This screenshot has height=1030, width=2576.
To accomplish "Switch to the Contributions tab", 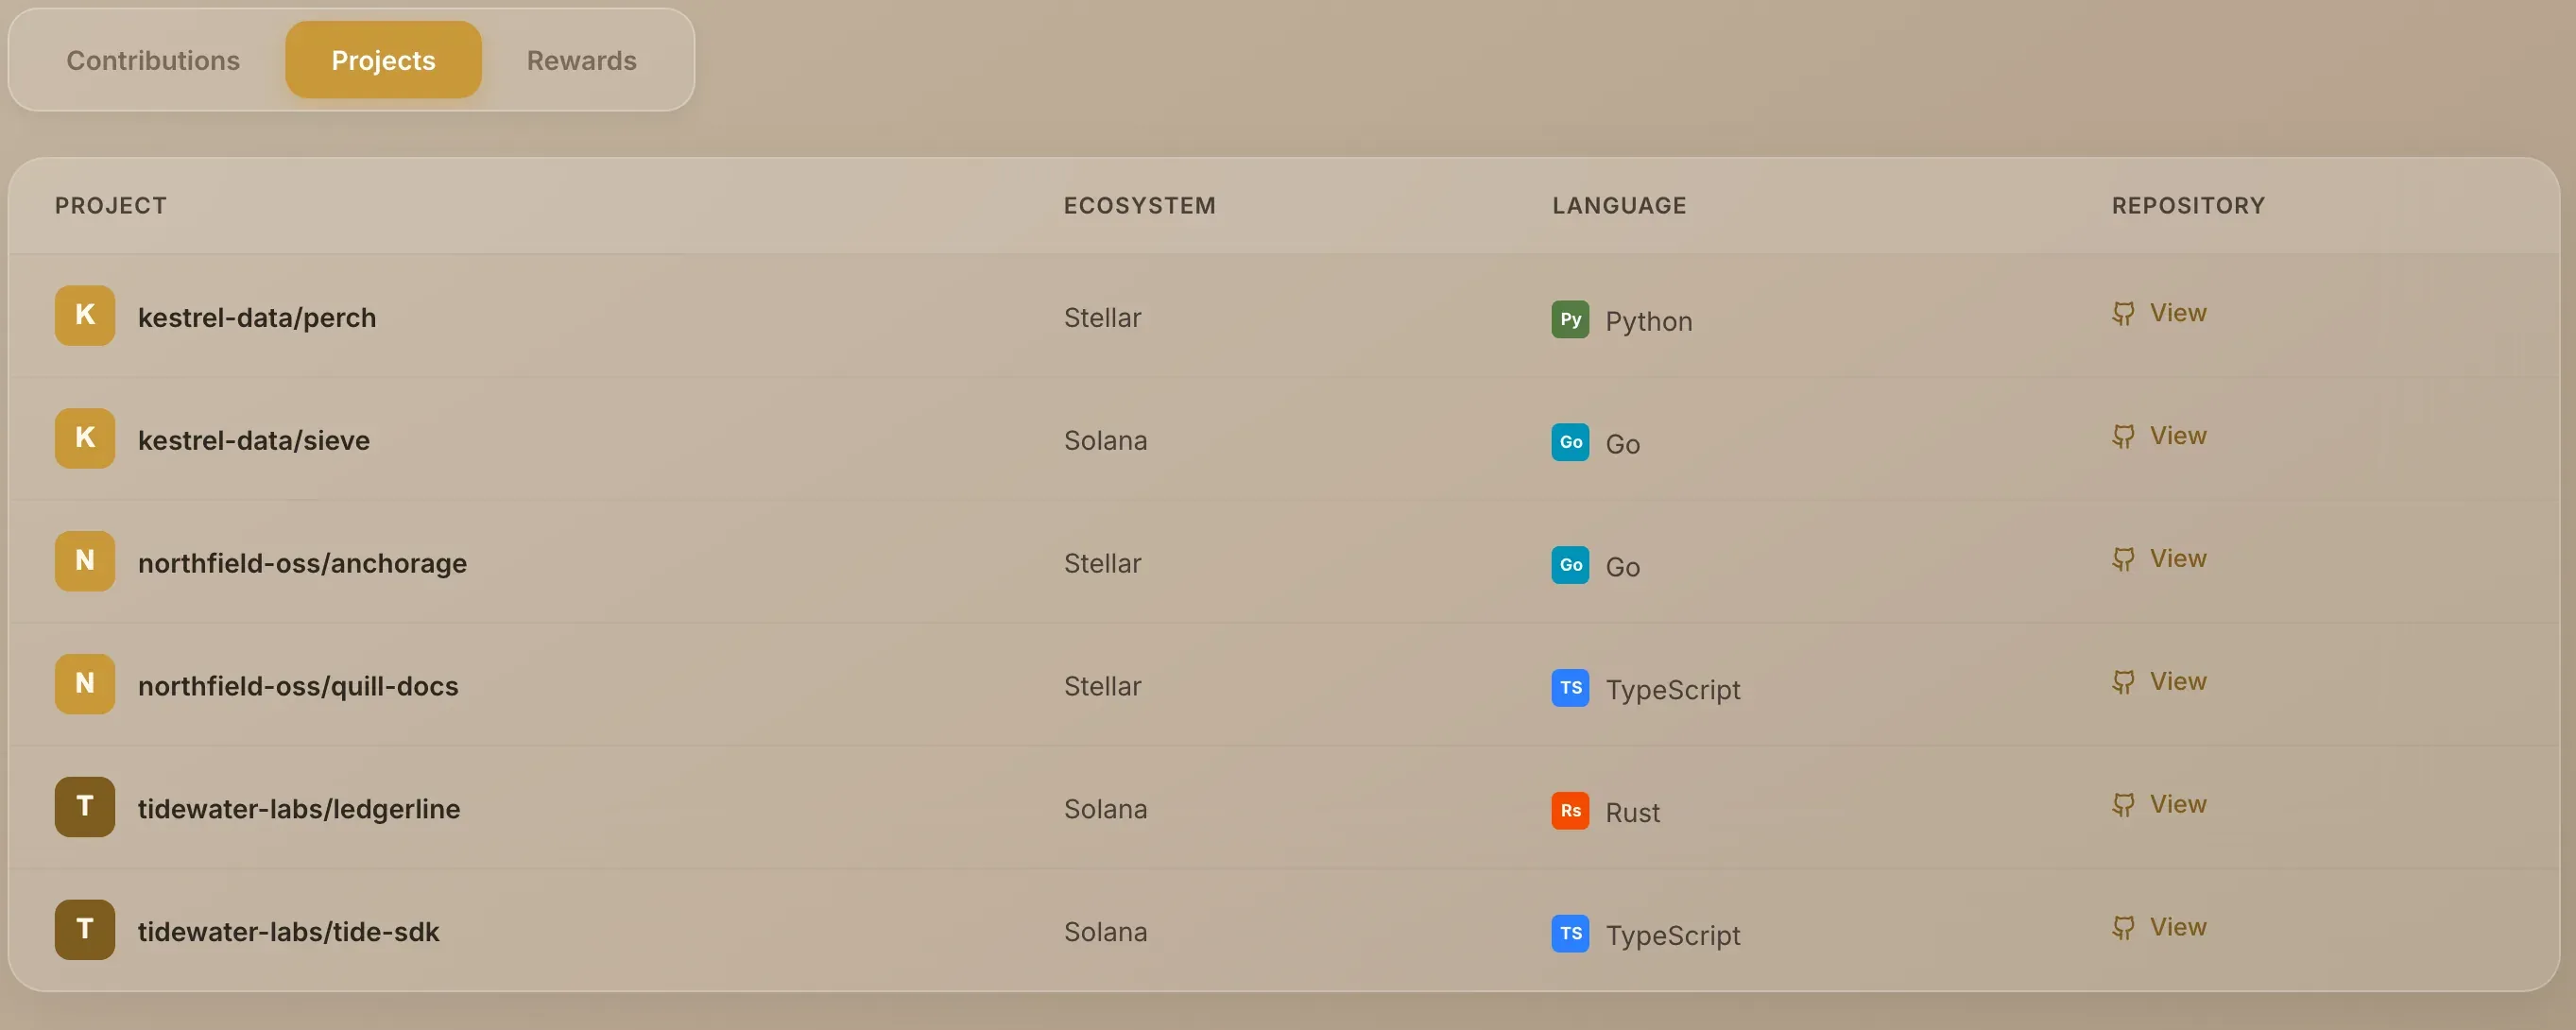I will tap(153, 60).
